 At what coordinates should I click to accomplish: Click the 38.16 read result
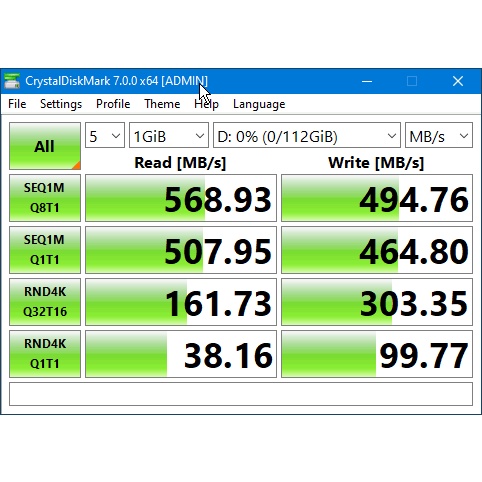(181, 354)
